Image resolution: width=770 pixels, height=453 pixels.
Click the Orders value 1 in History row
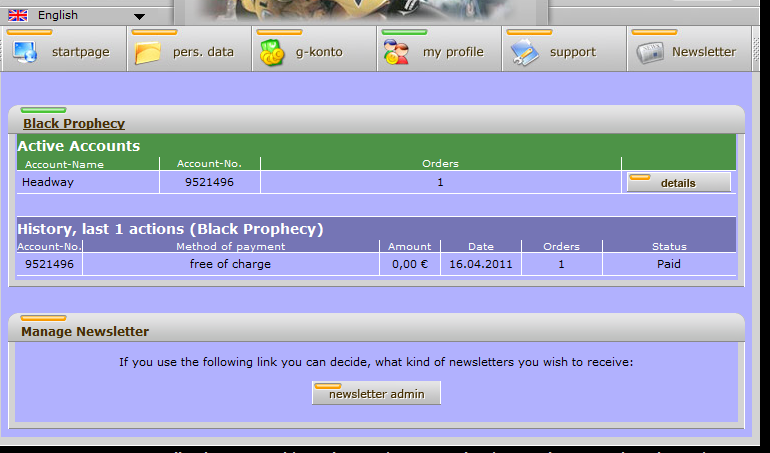click(x=561, y=264)
